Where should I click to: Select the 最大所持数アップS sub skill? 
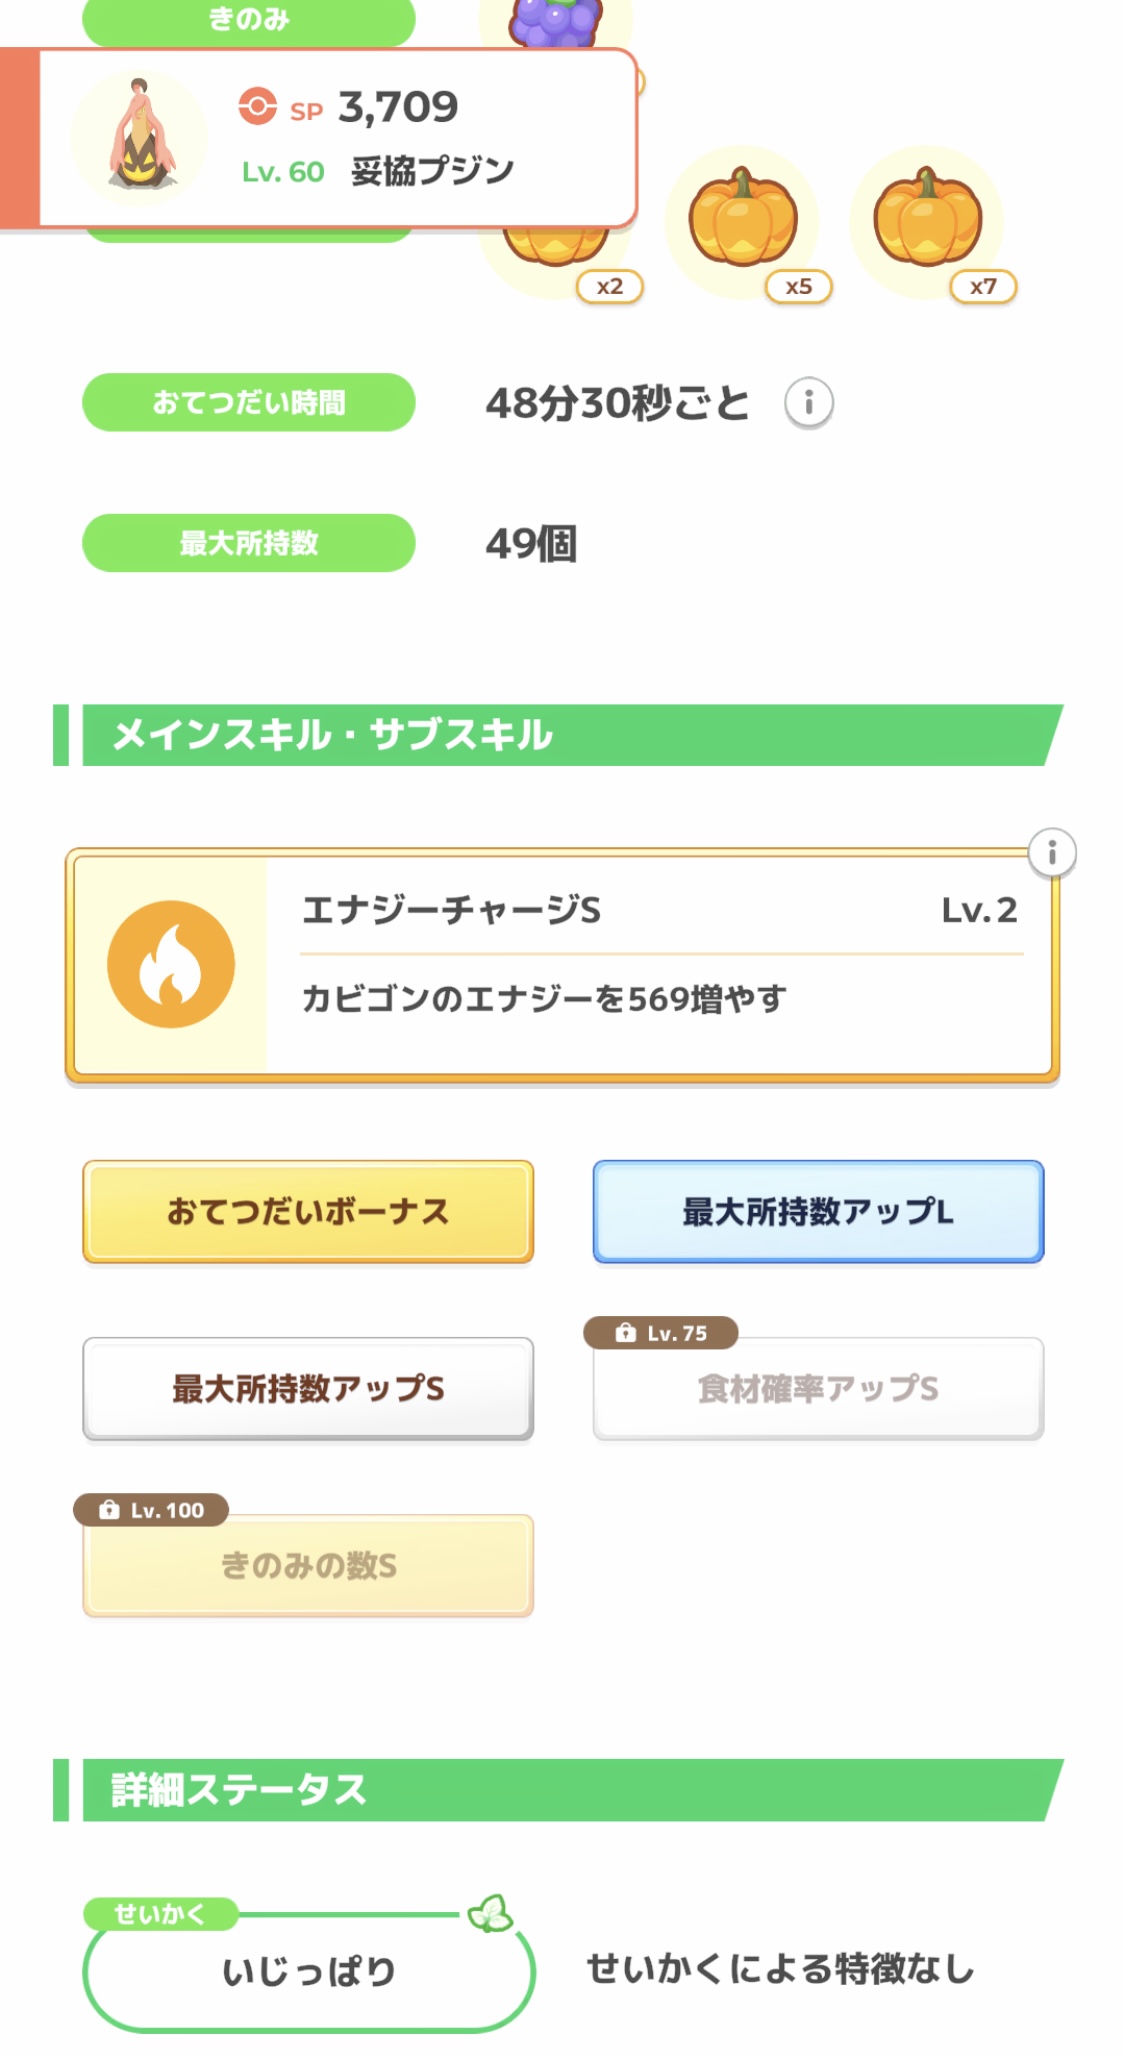[308, 1389]
